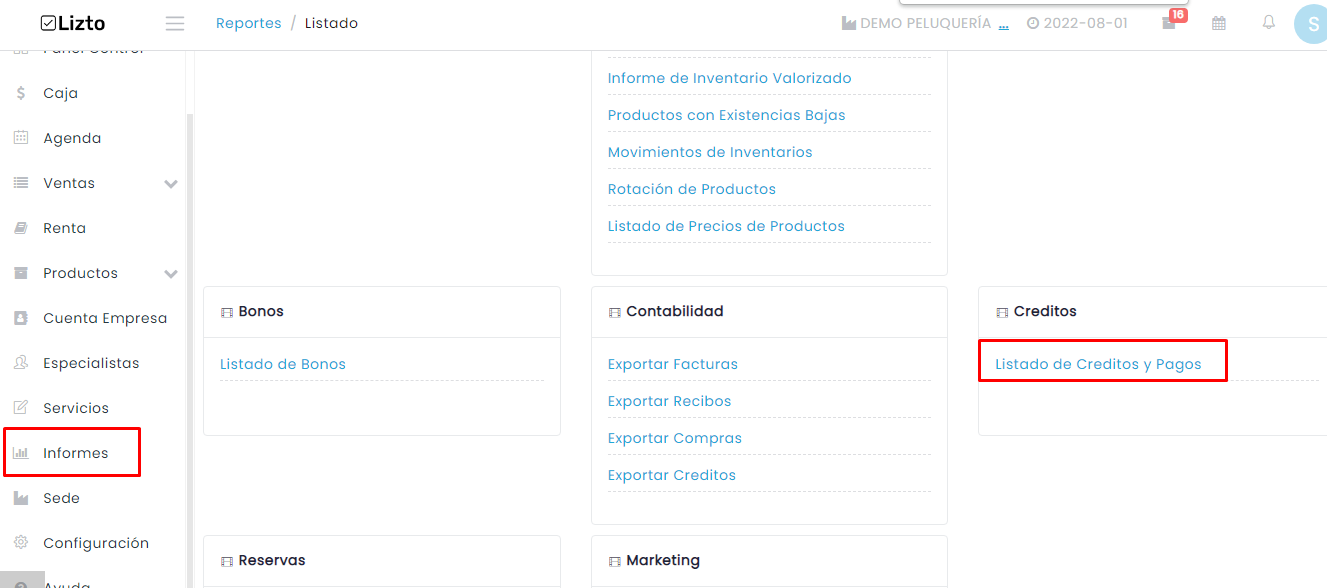
Task: Expand the Productos submenu chevron
Action: (x=171, y=274)
